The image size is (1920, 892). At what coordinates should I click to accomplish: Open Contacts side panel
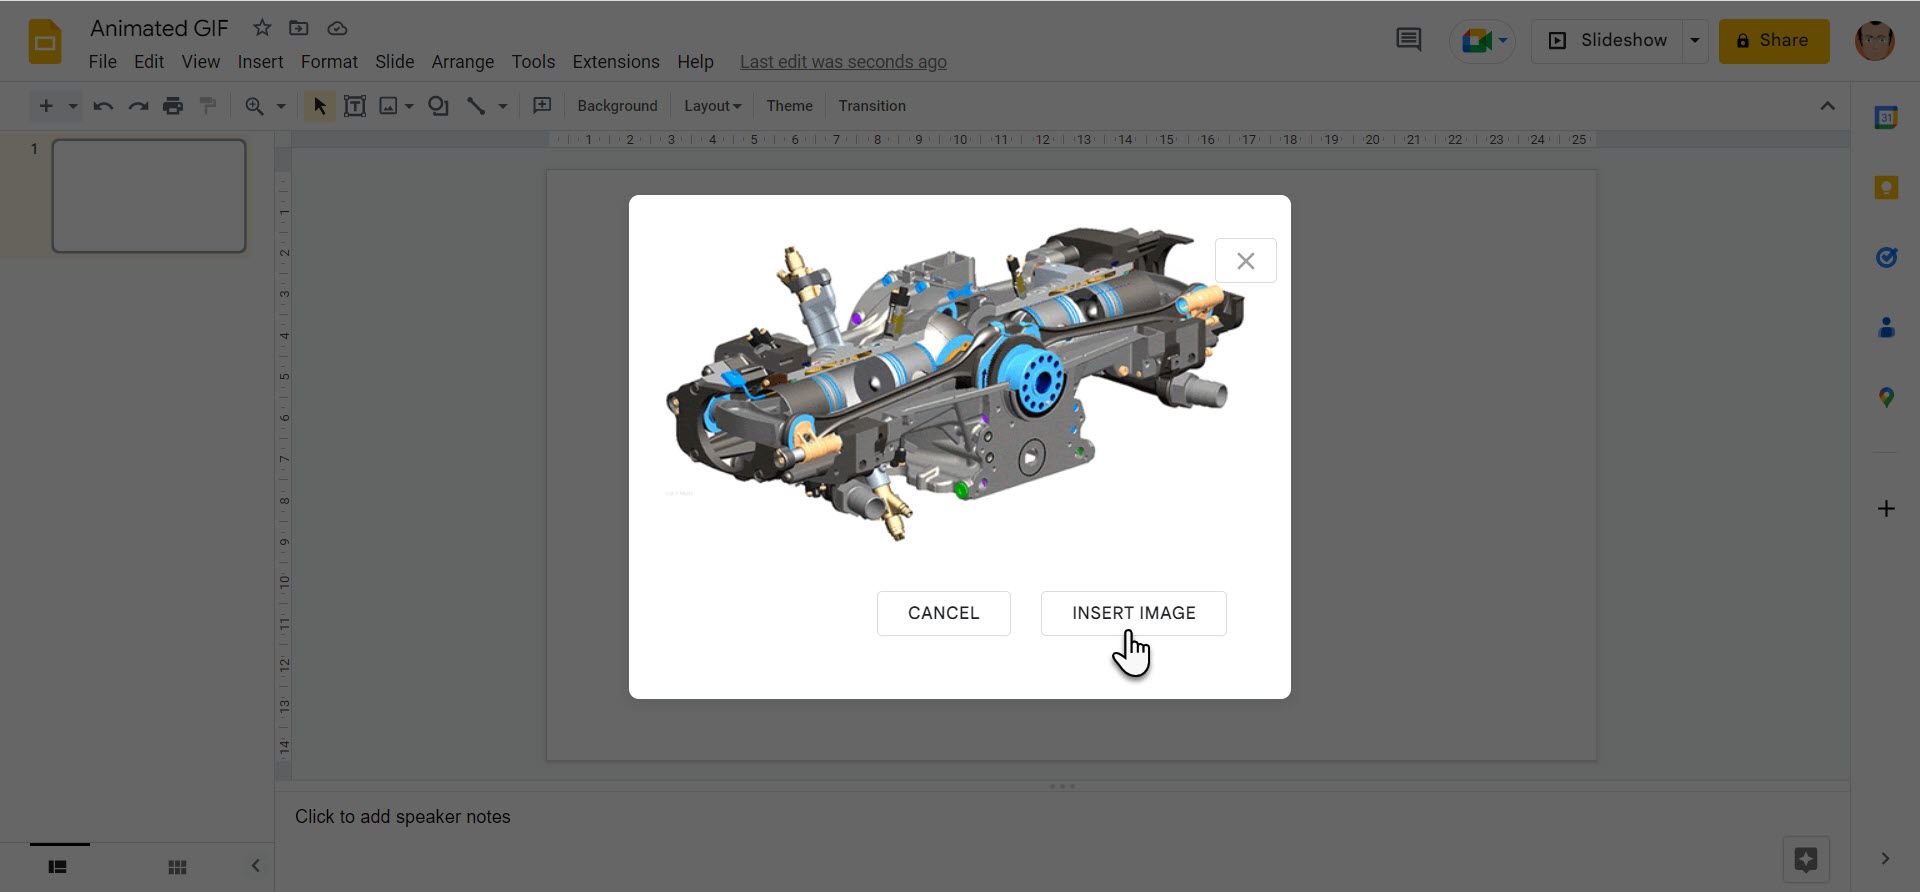tap(1886, 327)
